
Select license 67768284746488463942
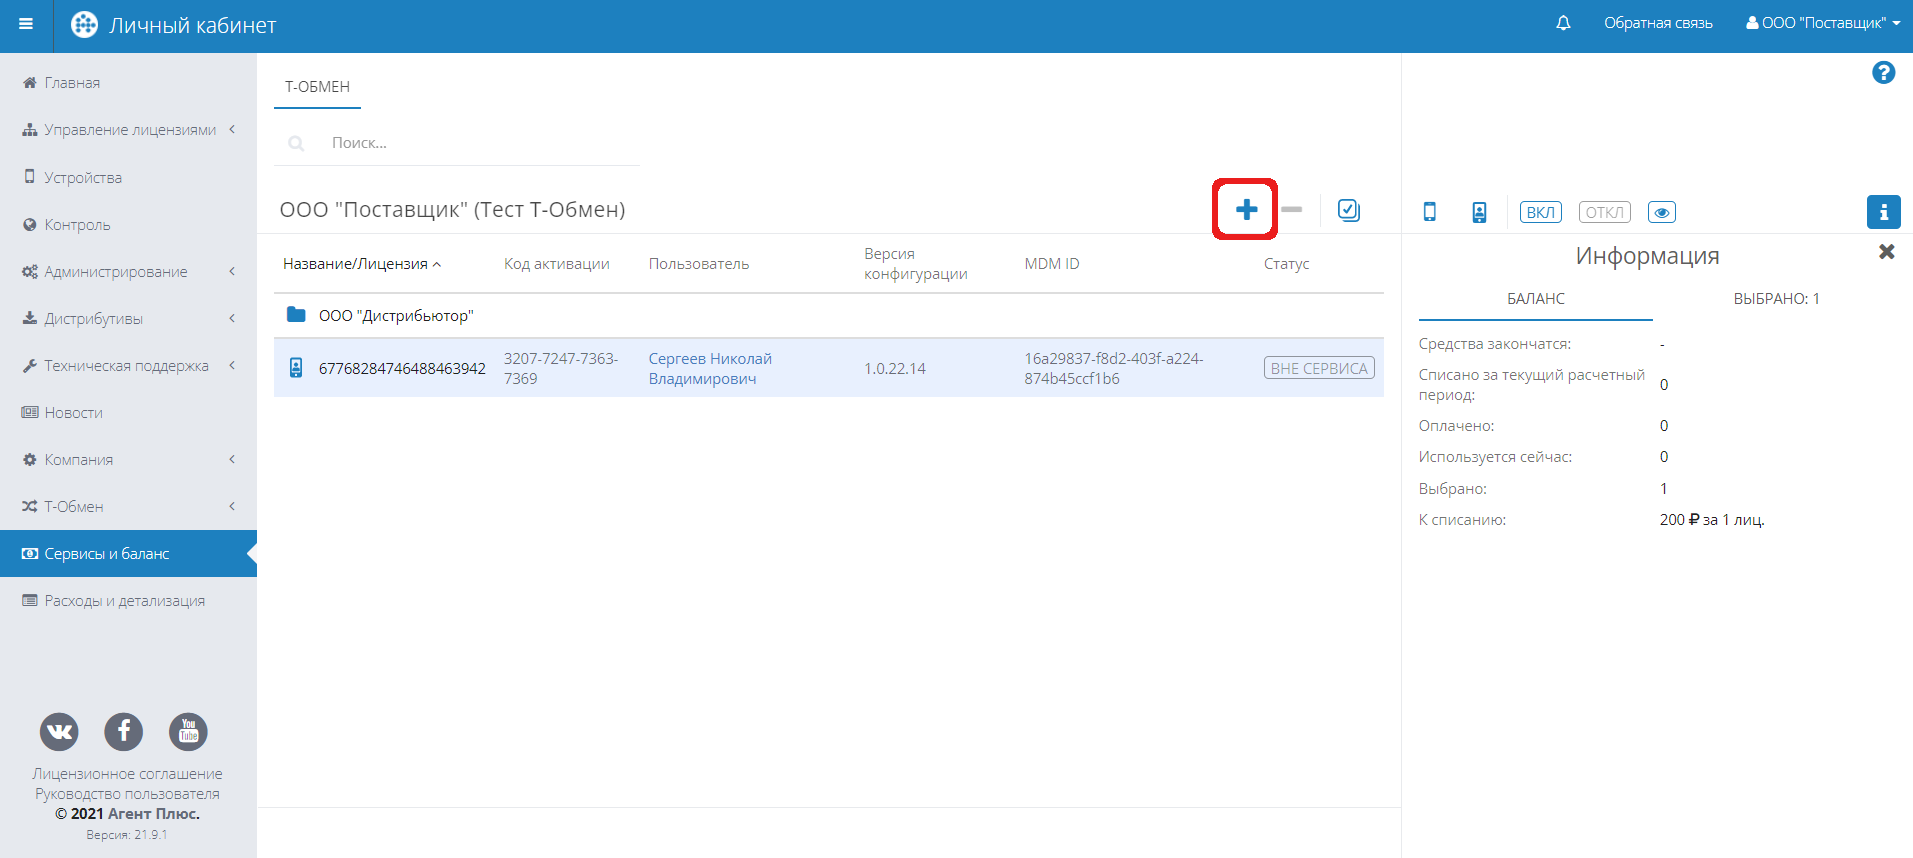[x=402, y=369]
